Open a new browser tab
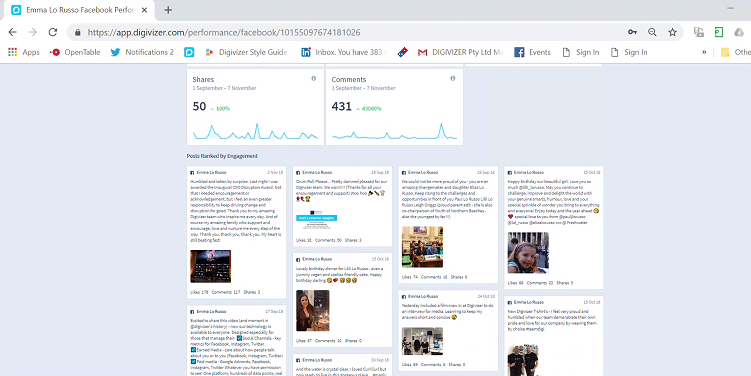This screenshot has width=751, height=376. pos(168,10)
